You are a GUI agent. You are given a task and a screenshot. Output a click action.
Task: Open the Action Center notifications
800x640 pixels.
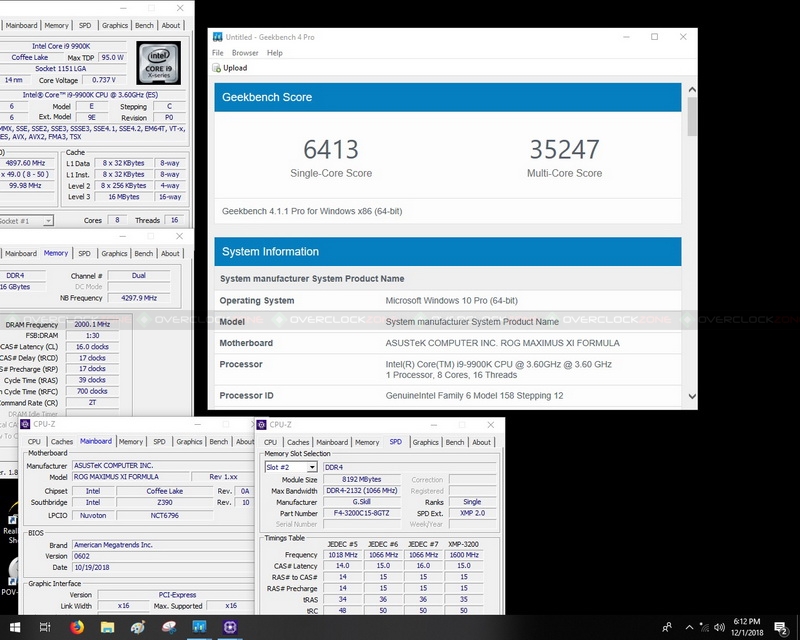click(781, 627)
